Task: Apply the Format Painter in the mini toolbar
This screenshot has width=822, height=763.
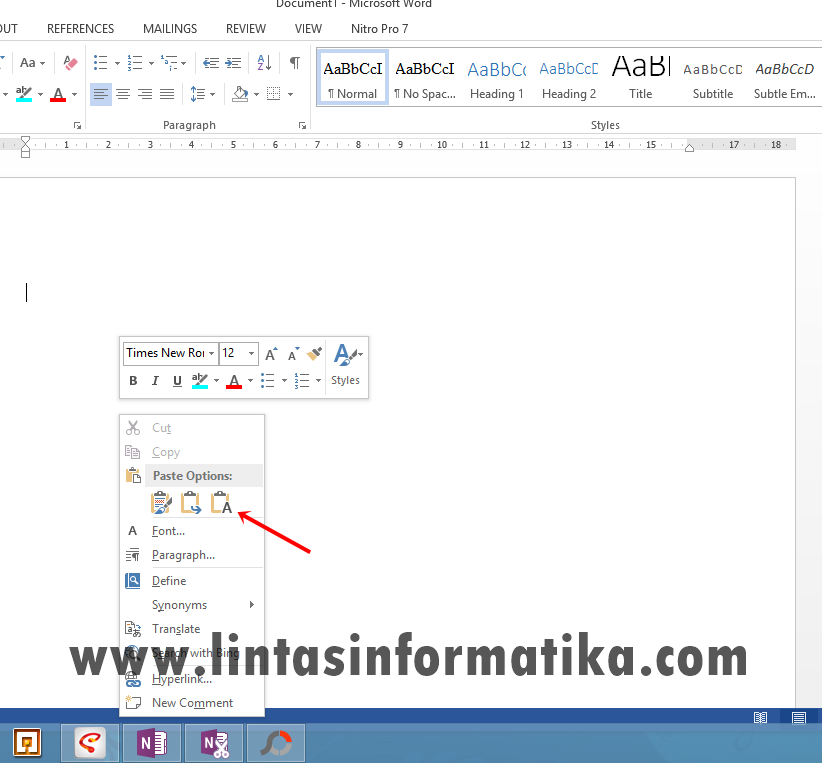Action: [x=313, y=352]
